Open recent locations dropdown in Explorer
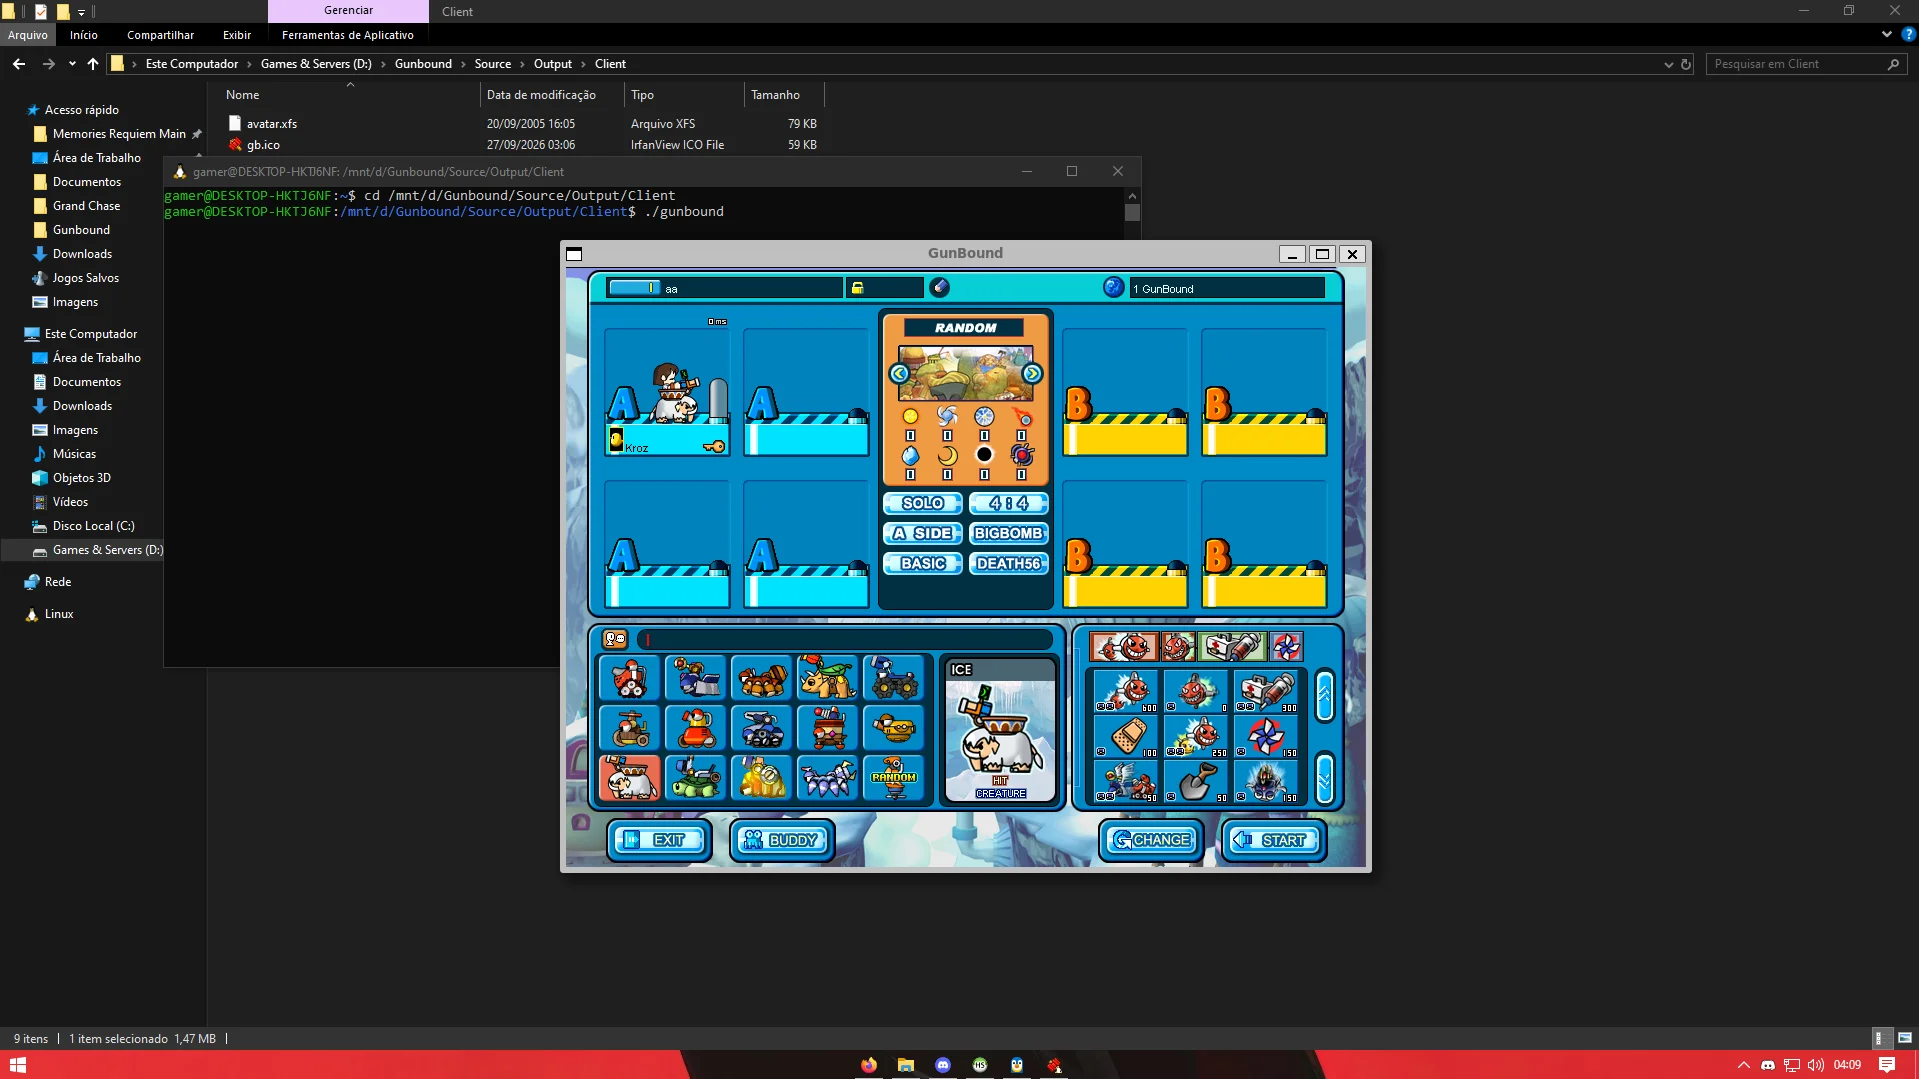1919x1079 pixels. pos(72,64)
